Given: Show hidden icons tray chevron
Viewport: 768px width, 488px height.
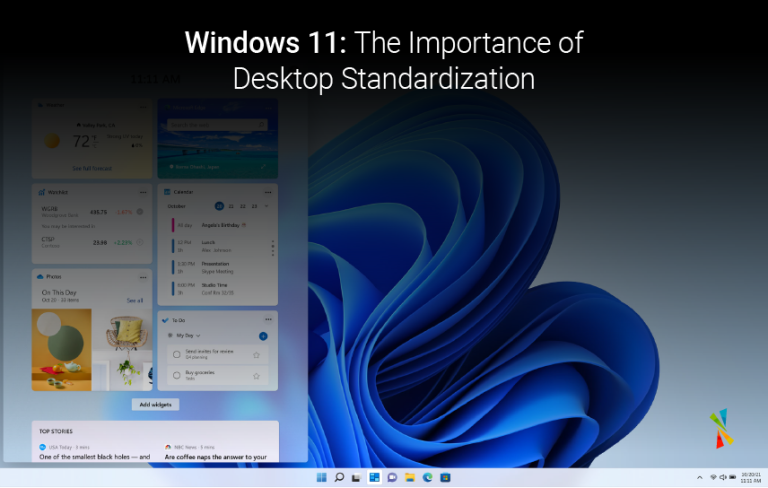Looking at the screenshot, I should (x=699, y=477).
